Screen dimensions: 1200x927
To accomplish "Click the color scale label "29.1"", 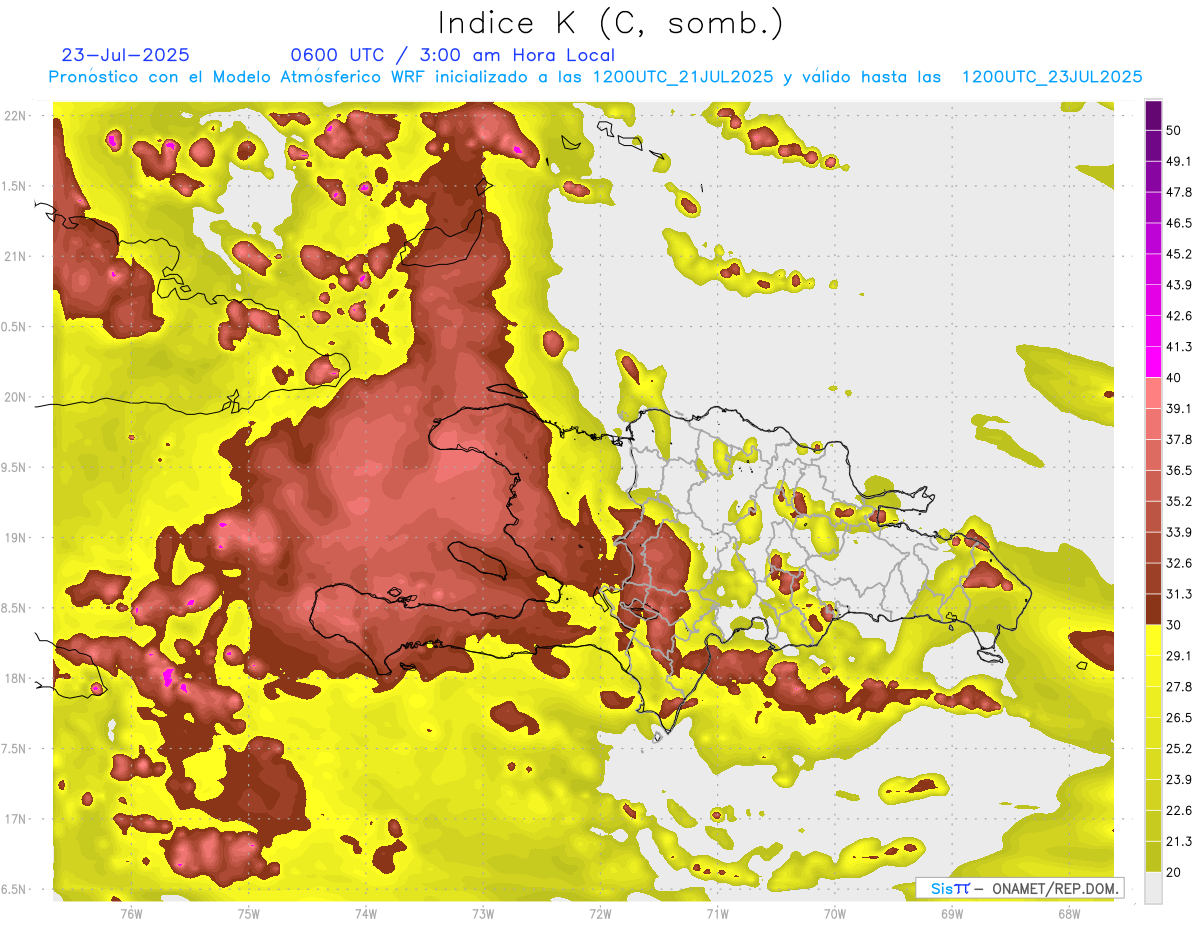I will 1179,656.
